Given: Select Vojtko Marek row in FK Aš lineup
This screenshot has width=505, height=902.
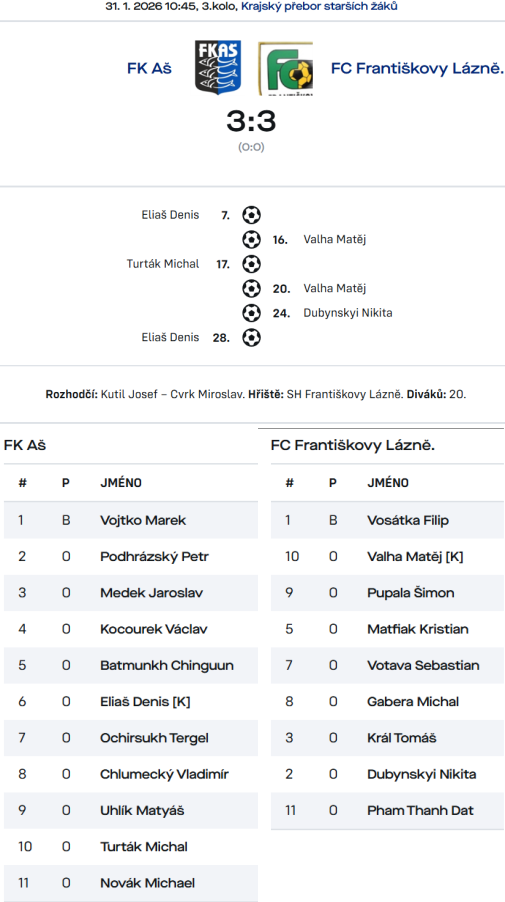Looking at the screenshot, I should click(x=131, y=520).
